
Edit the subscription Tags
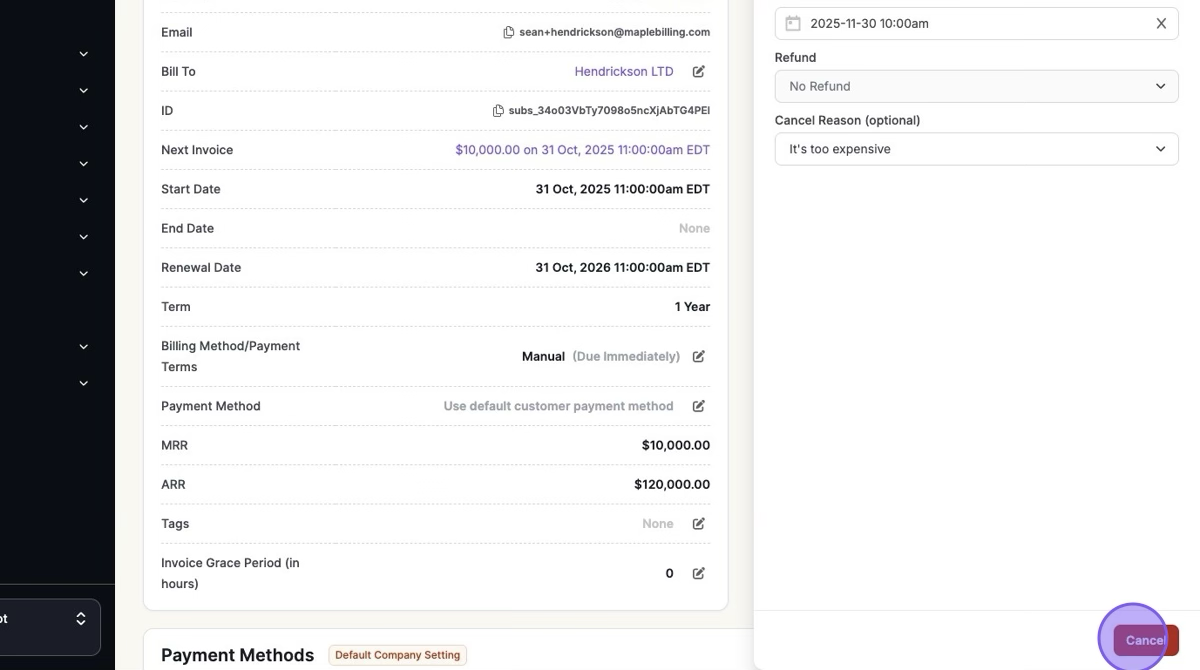pyautogui.click(x=699, y=523)
